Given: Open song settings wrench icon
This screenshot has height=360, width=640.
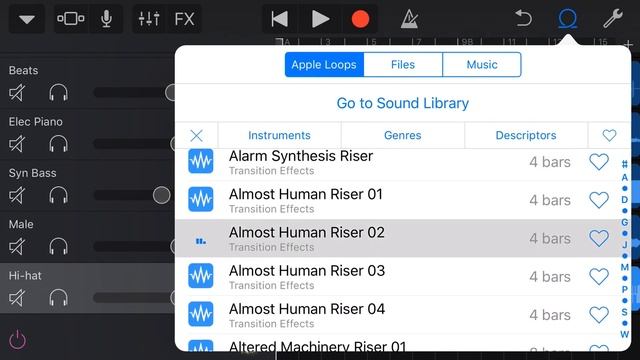Looking at the screenshot, I should click(613, 19).
